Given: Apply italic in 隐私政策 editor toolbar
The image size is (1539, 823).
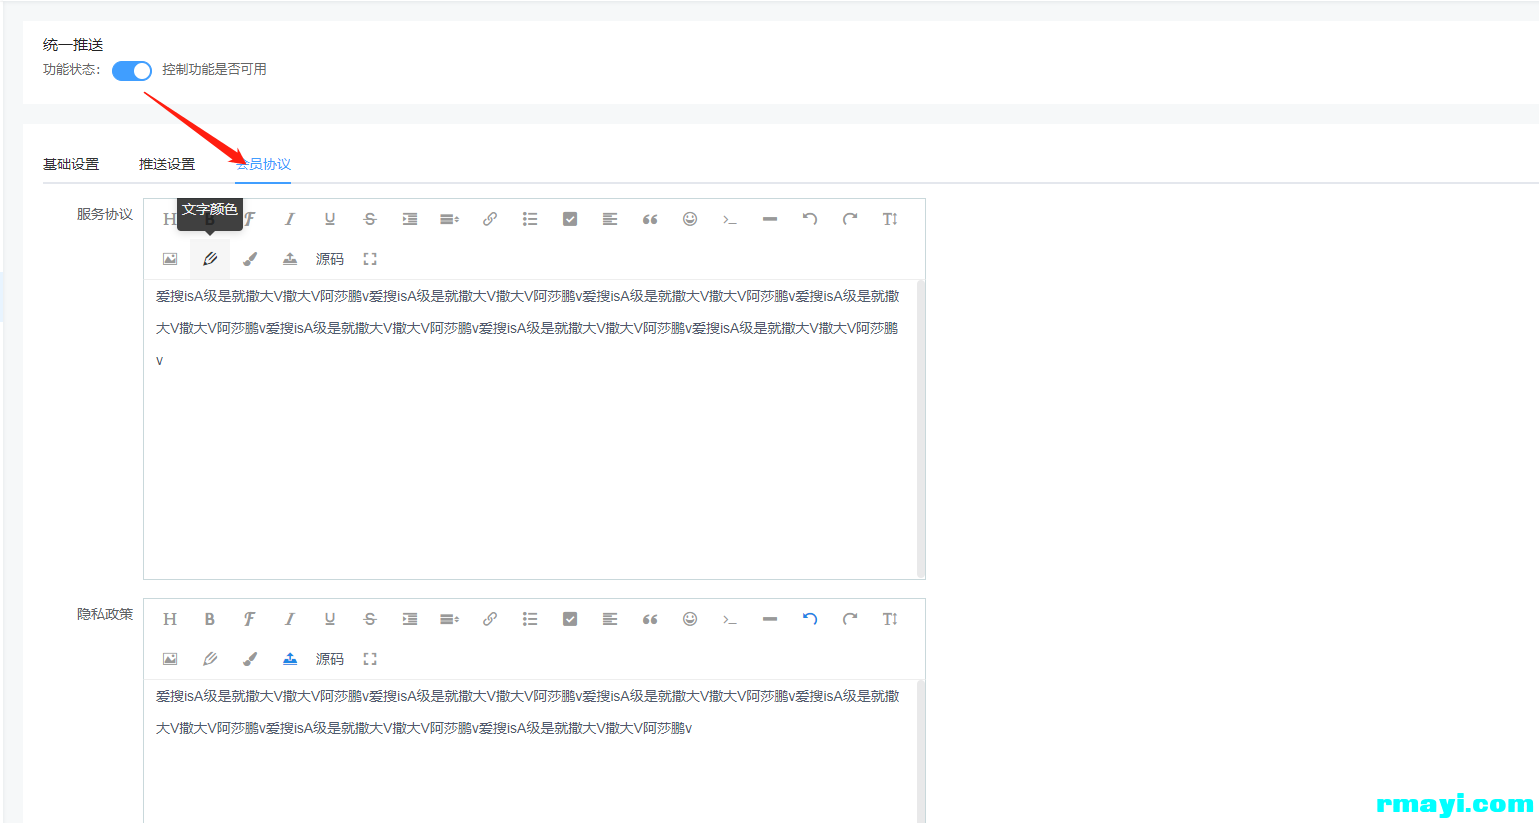Looking at the screenshot, I should [290, 619].
